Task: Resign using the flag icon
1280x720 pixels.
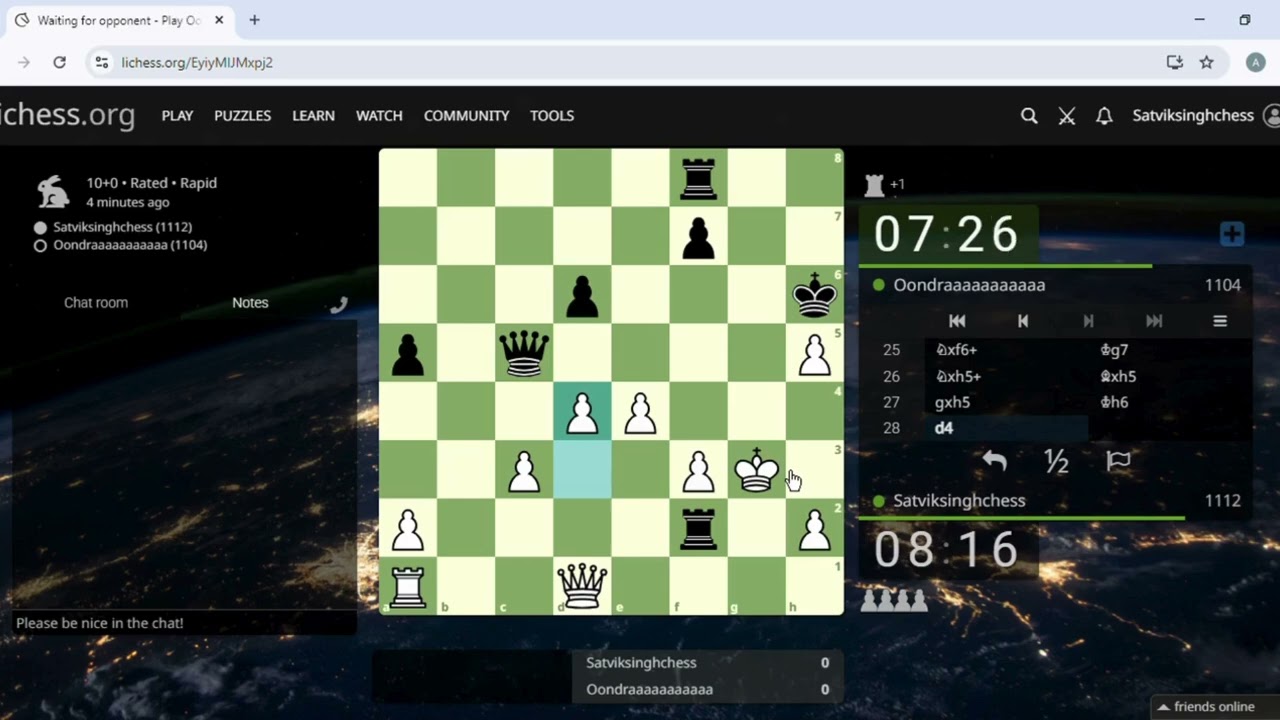Action: click(1118, 461)
